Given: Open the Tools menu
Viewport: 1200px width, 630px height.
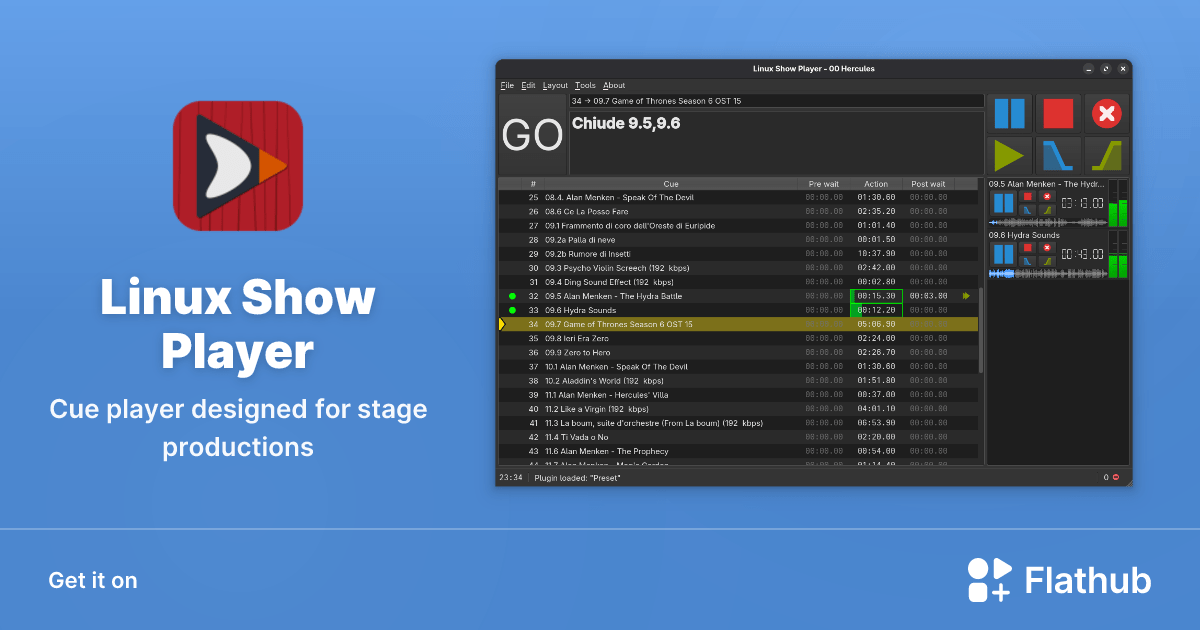Looking at the screenshot, I should coord(585,85).
